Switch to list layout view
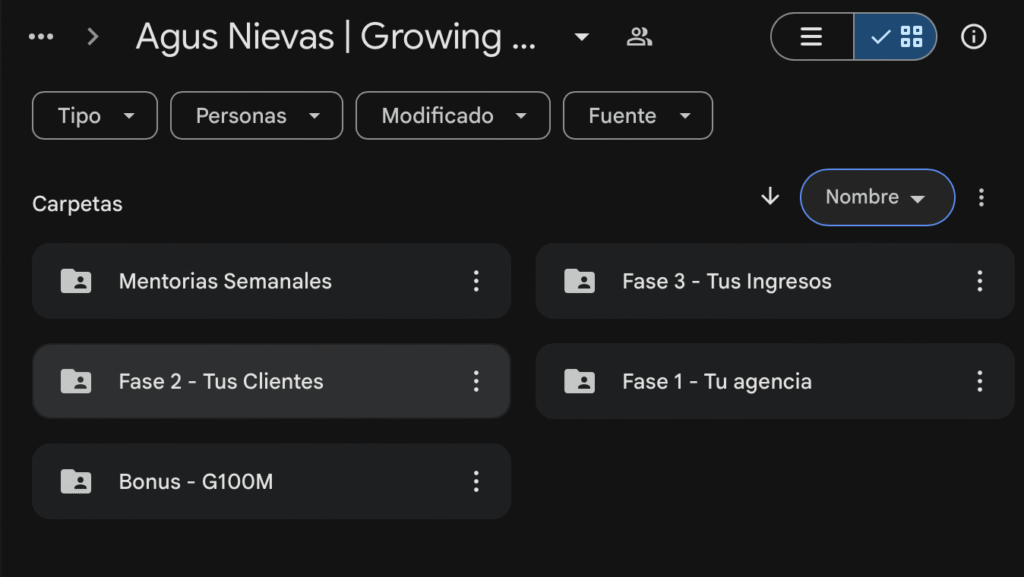Image resolution: width=1024 pixels, height=577 pixels. [812, 37]
